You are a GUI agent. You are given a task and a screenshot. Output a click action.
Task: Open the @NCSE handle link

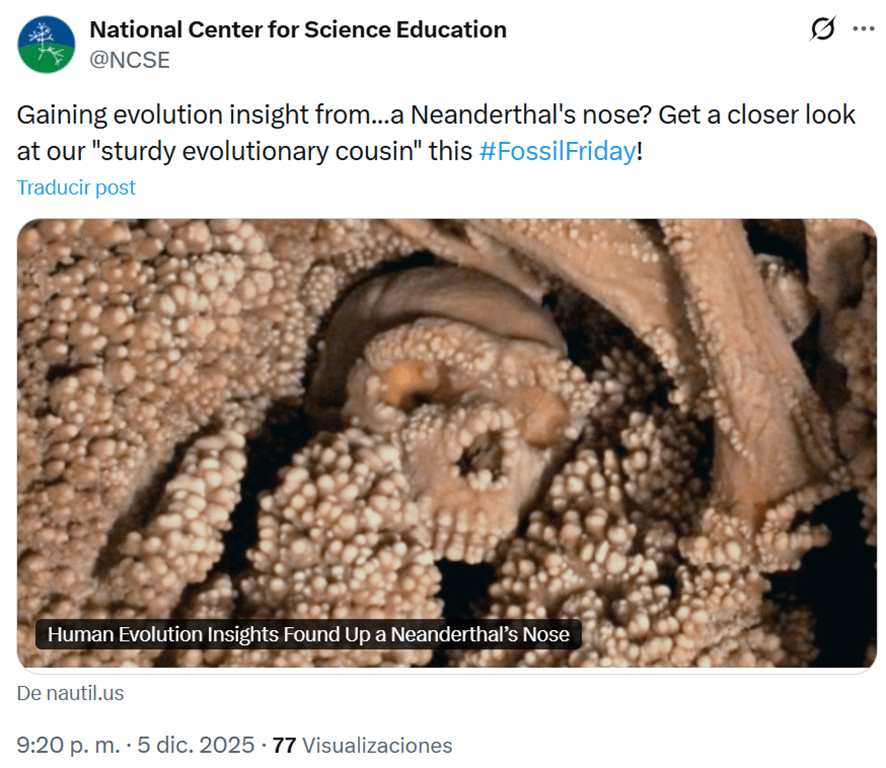click(130, 60)
